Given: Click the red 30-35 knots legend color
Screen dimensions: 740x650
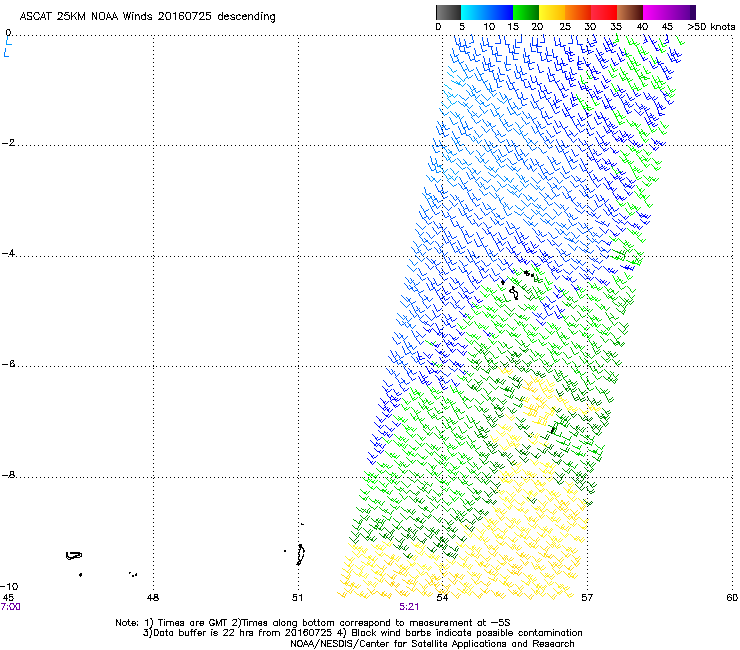Looking at the screenshot, I should coord(604,12).
